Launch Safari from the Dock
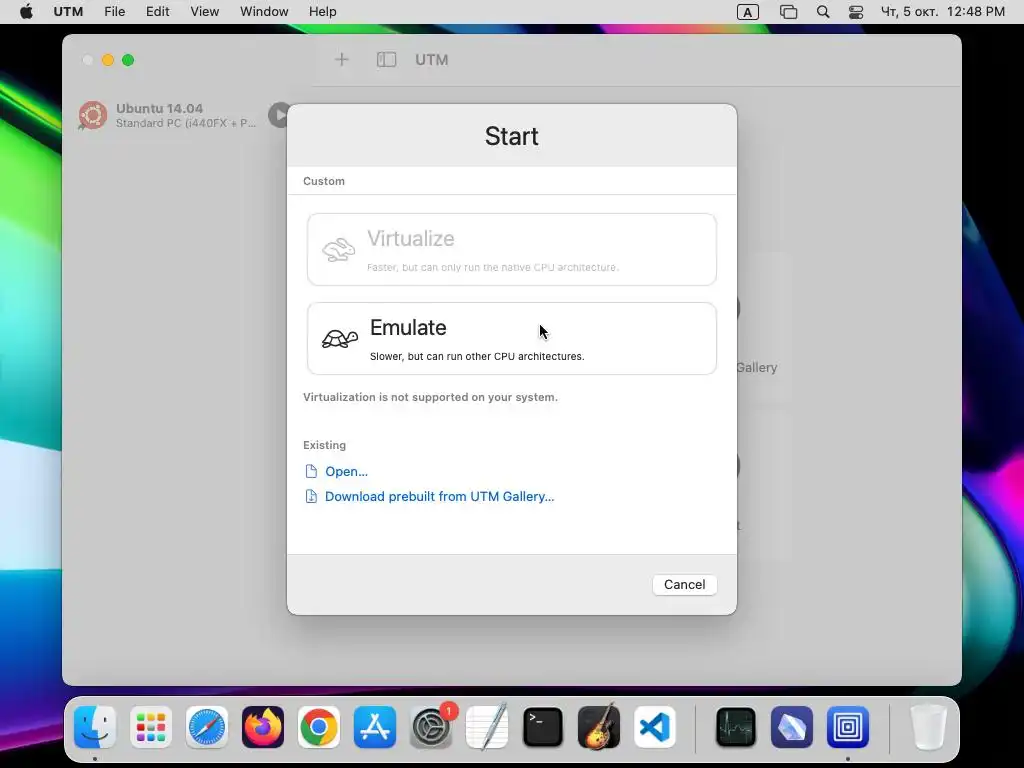 207,727
